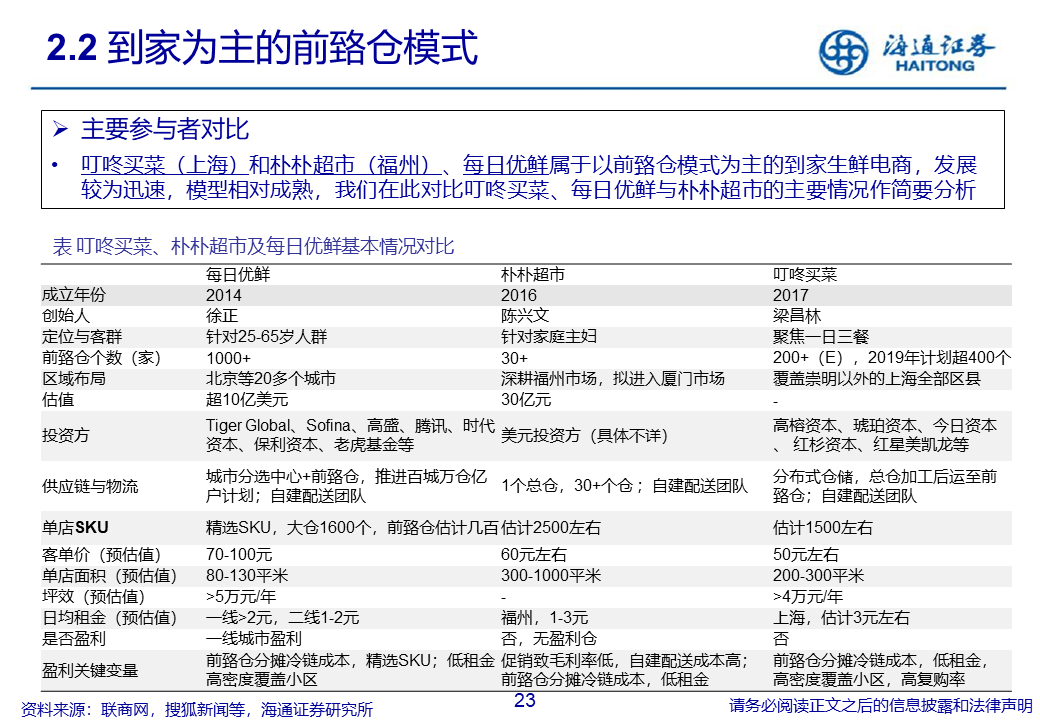The image size is (1040, 720).
Task: Click cell 30亿元
Action: tap(526, 400)
